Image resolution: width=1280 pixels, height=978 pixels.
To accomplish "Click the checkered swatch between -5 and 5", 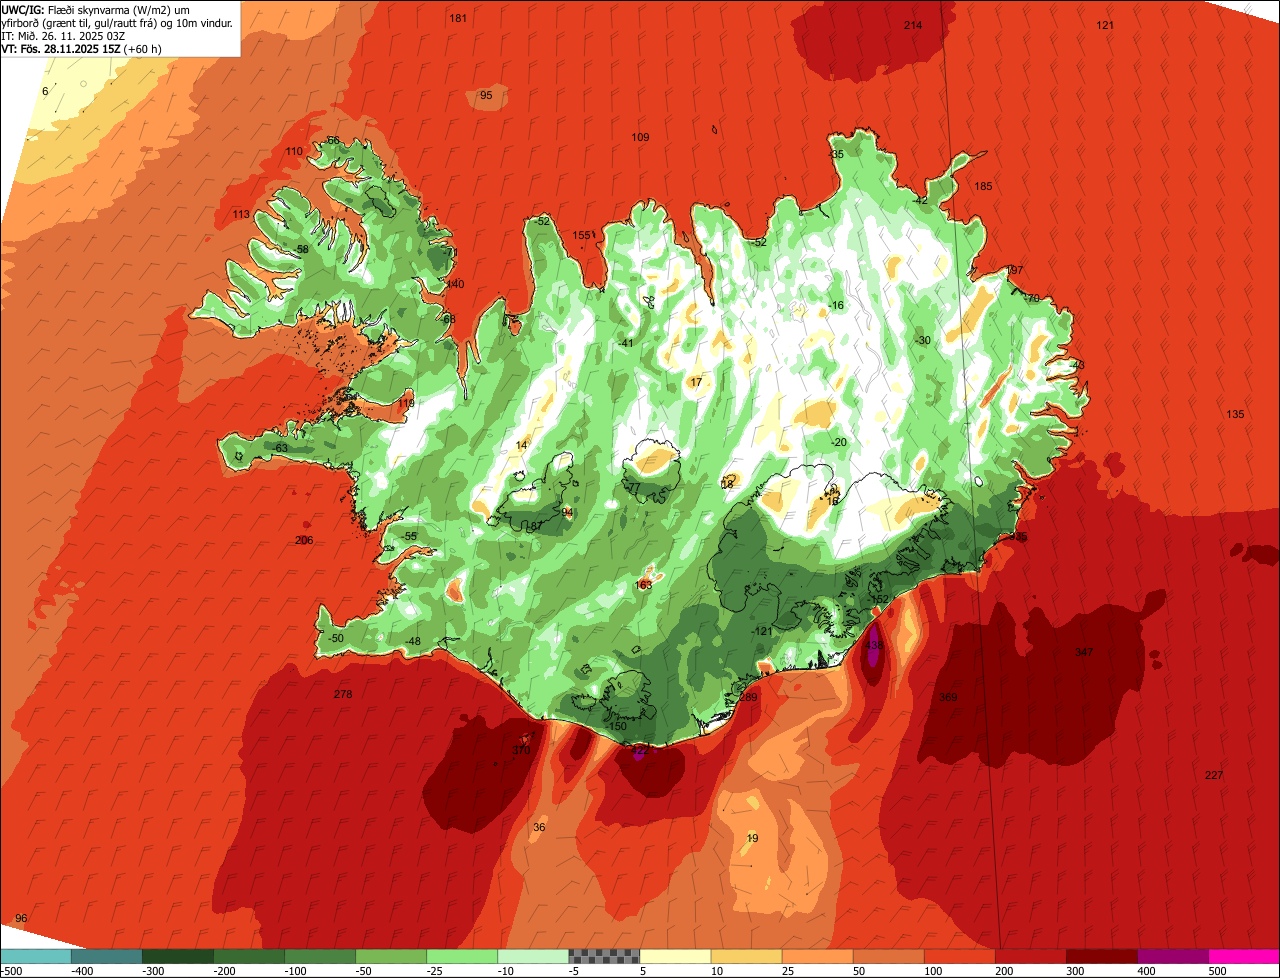I will (x=604, y=957).
